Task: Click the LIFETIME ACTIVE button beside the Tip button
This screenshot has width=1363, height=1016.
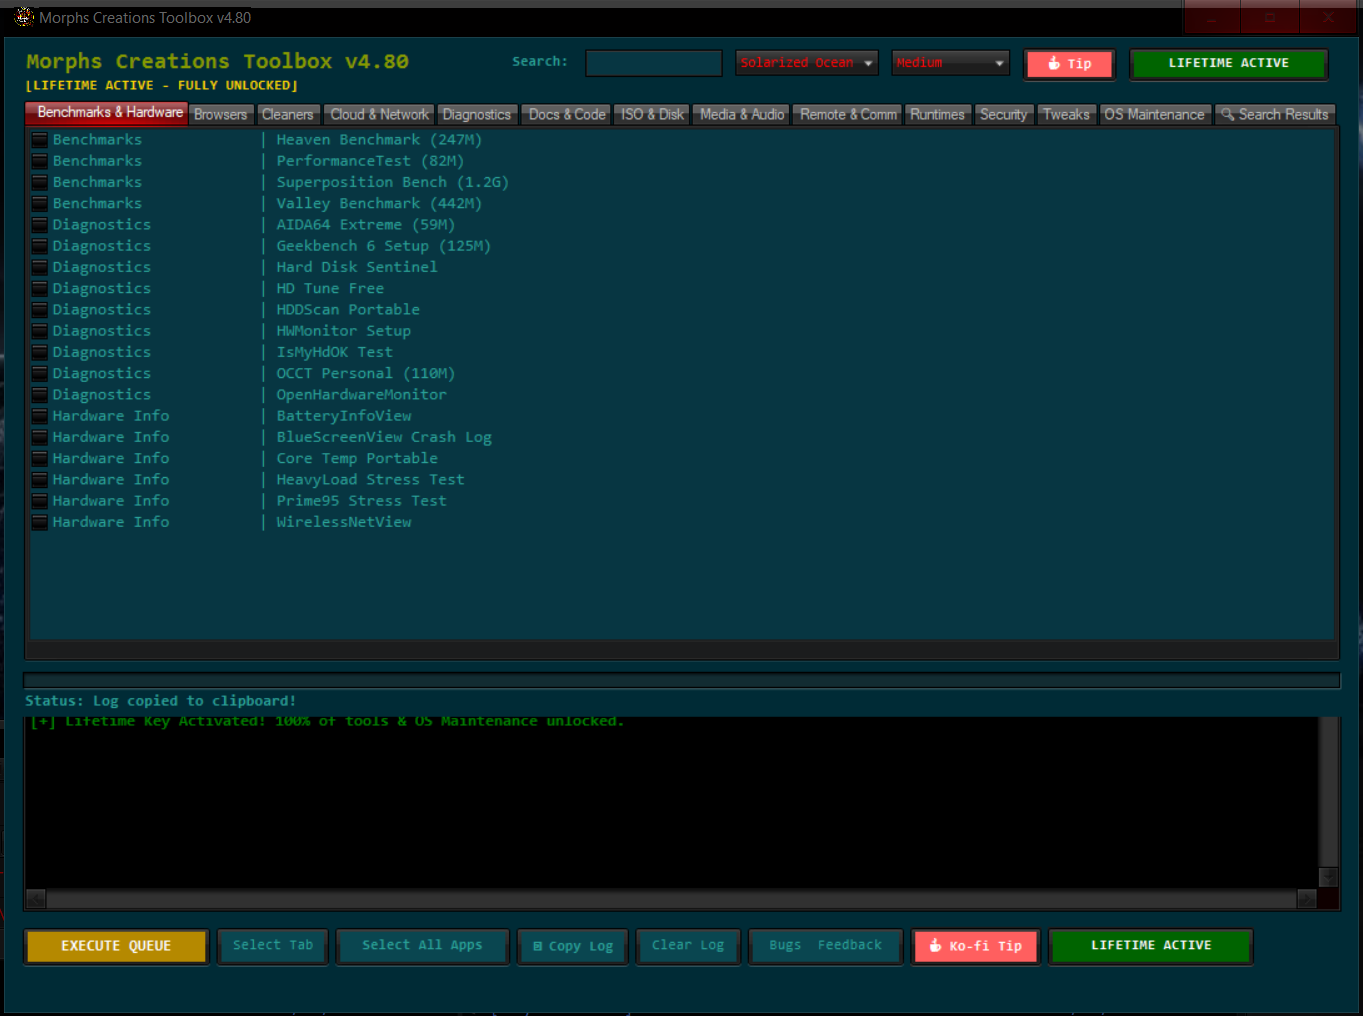Action: pos(1229,63)
